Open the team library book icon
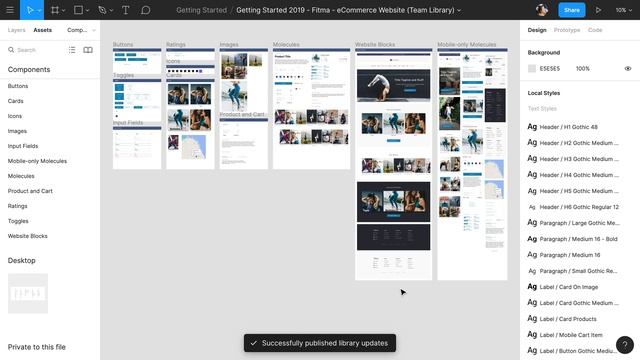Screen dimensions: 640x360 pos(88,50)
